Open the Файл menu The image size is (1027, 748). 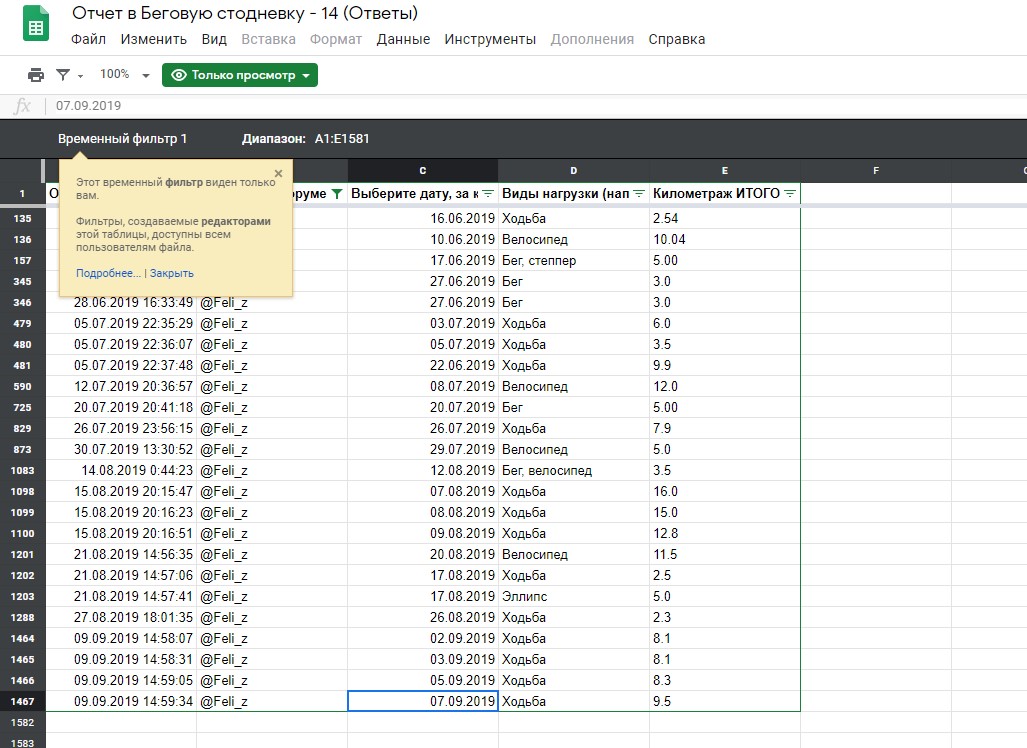[x=88, y=40]
